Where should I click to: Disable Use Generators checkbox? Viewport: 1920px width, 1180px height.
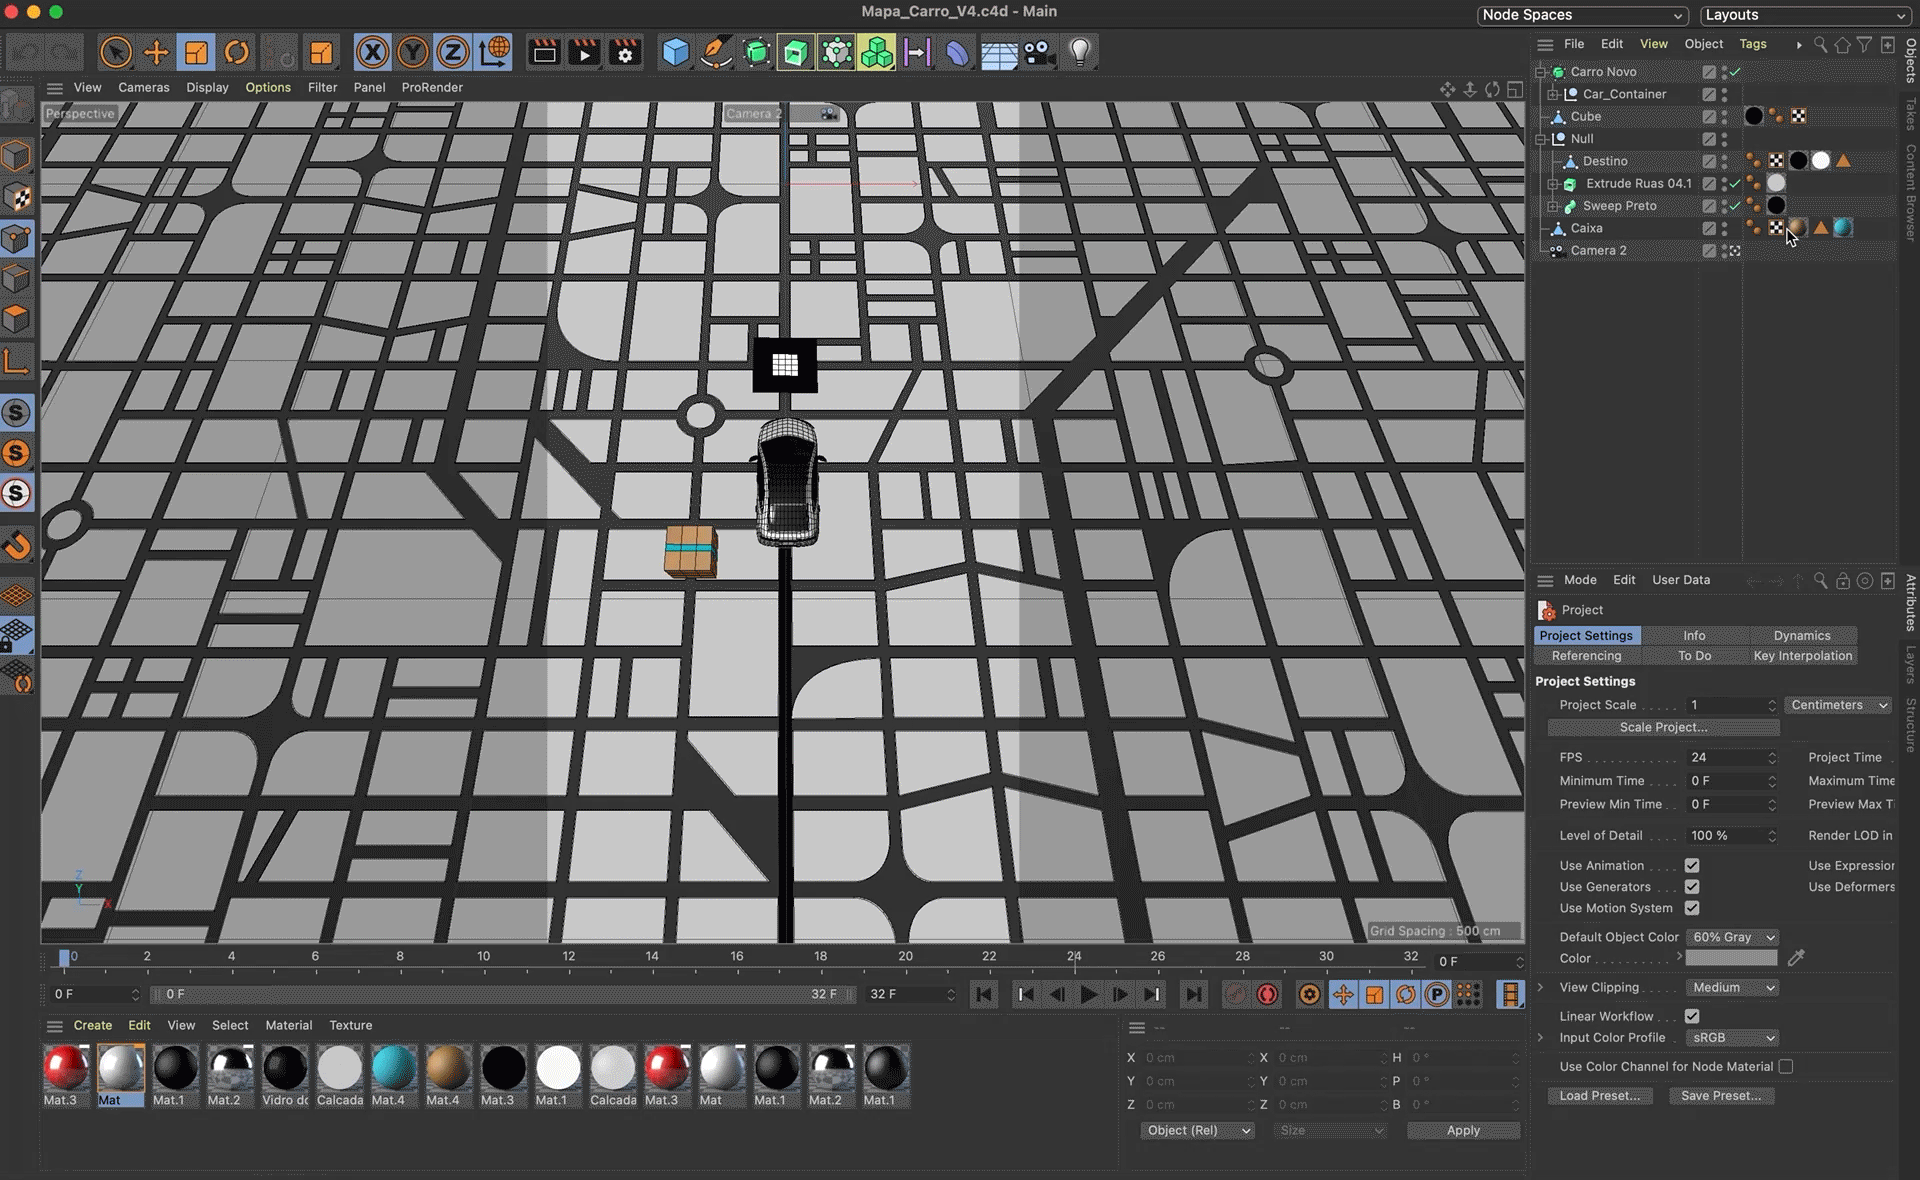[x=1692, y=887]
